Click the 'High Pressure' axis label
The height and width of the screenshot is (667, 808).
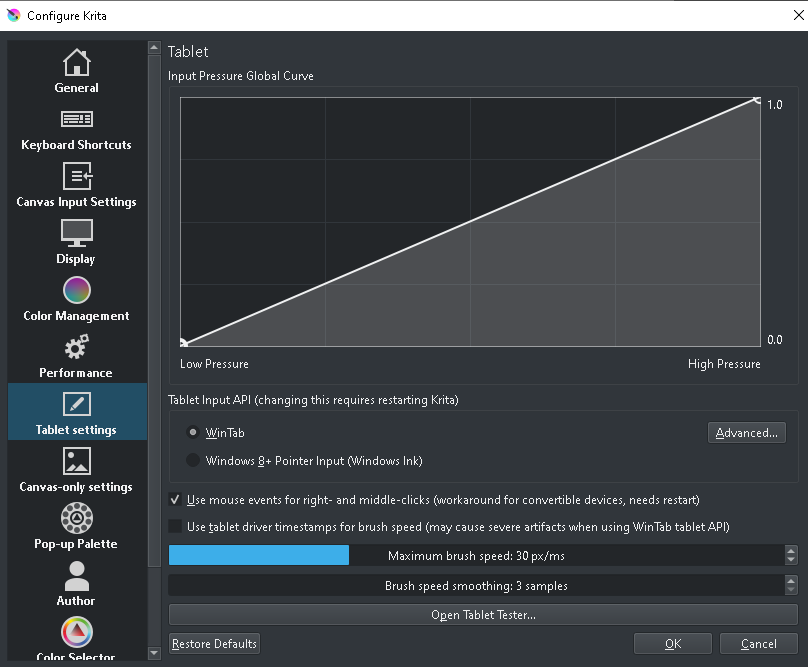tap(724, 364)
